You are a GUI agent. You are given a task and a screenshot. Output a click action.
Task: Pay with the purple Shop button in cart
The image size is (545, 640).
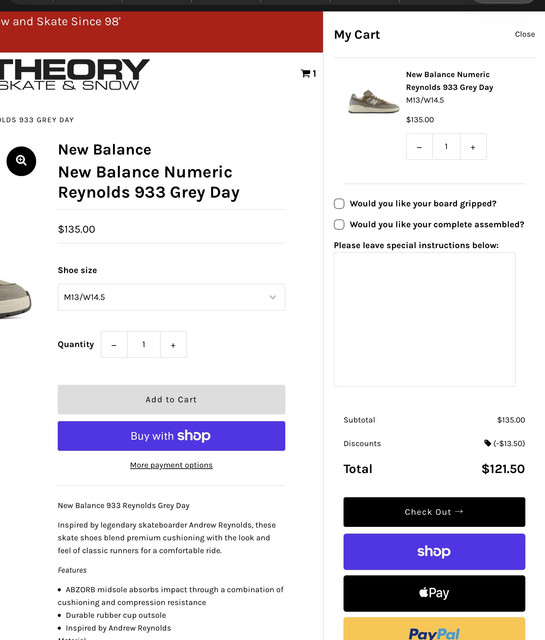click(x=434, y=552)
